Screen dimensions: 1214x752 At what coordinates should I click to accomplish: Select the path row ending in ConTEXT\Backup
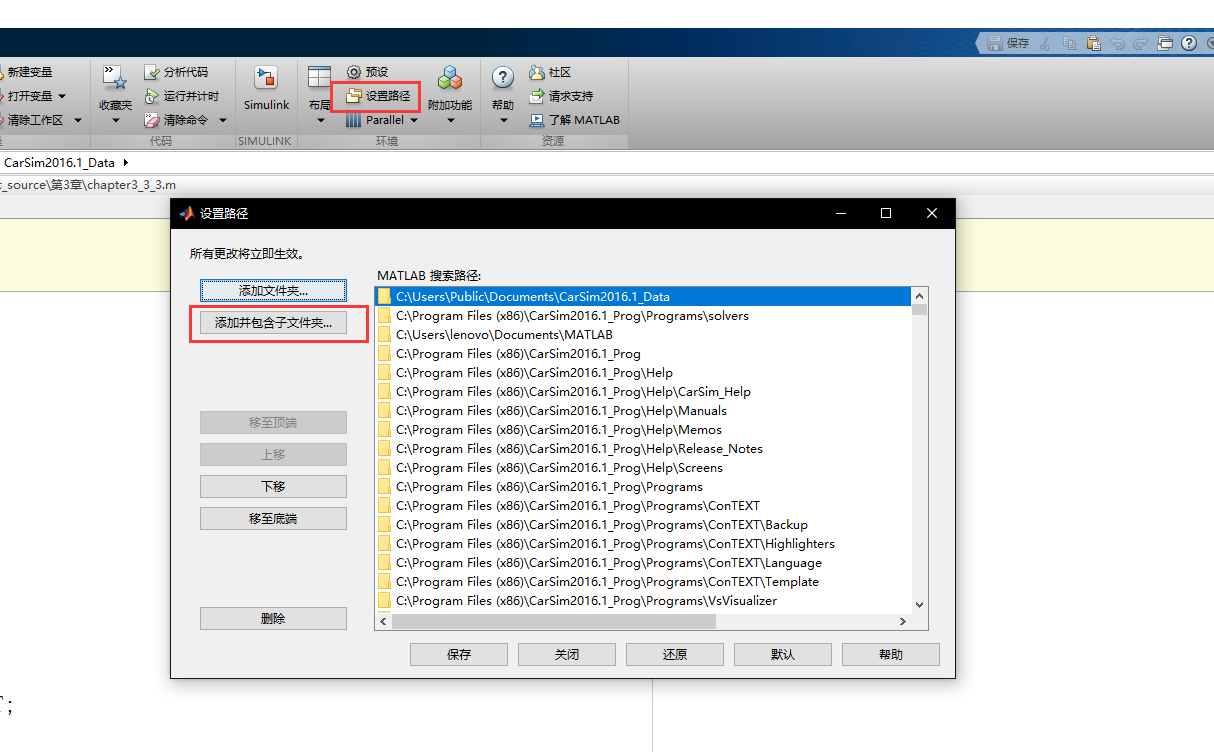(x=643, y=524)
